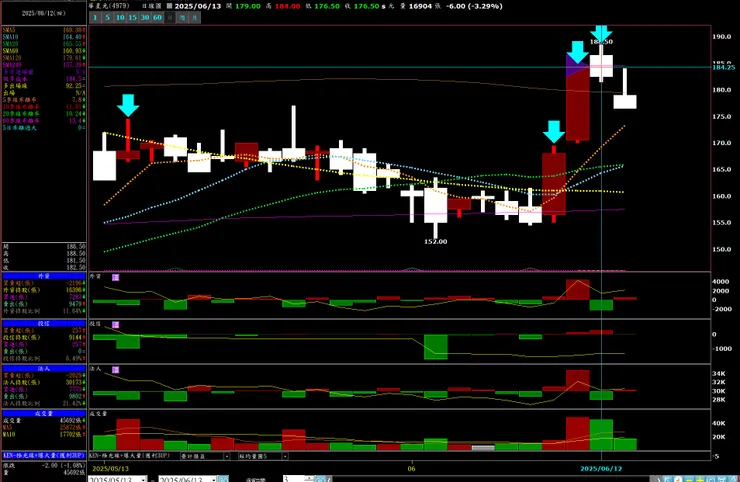Choose the 60-minute interval button
Screen dimensions: 740x482
click(x=157, y=17)
